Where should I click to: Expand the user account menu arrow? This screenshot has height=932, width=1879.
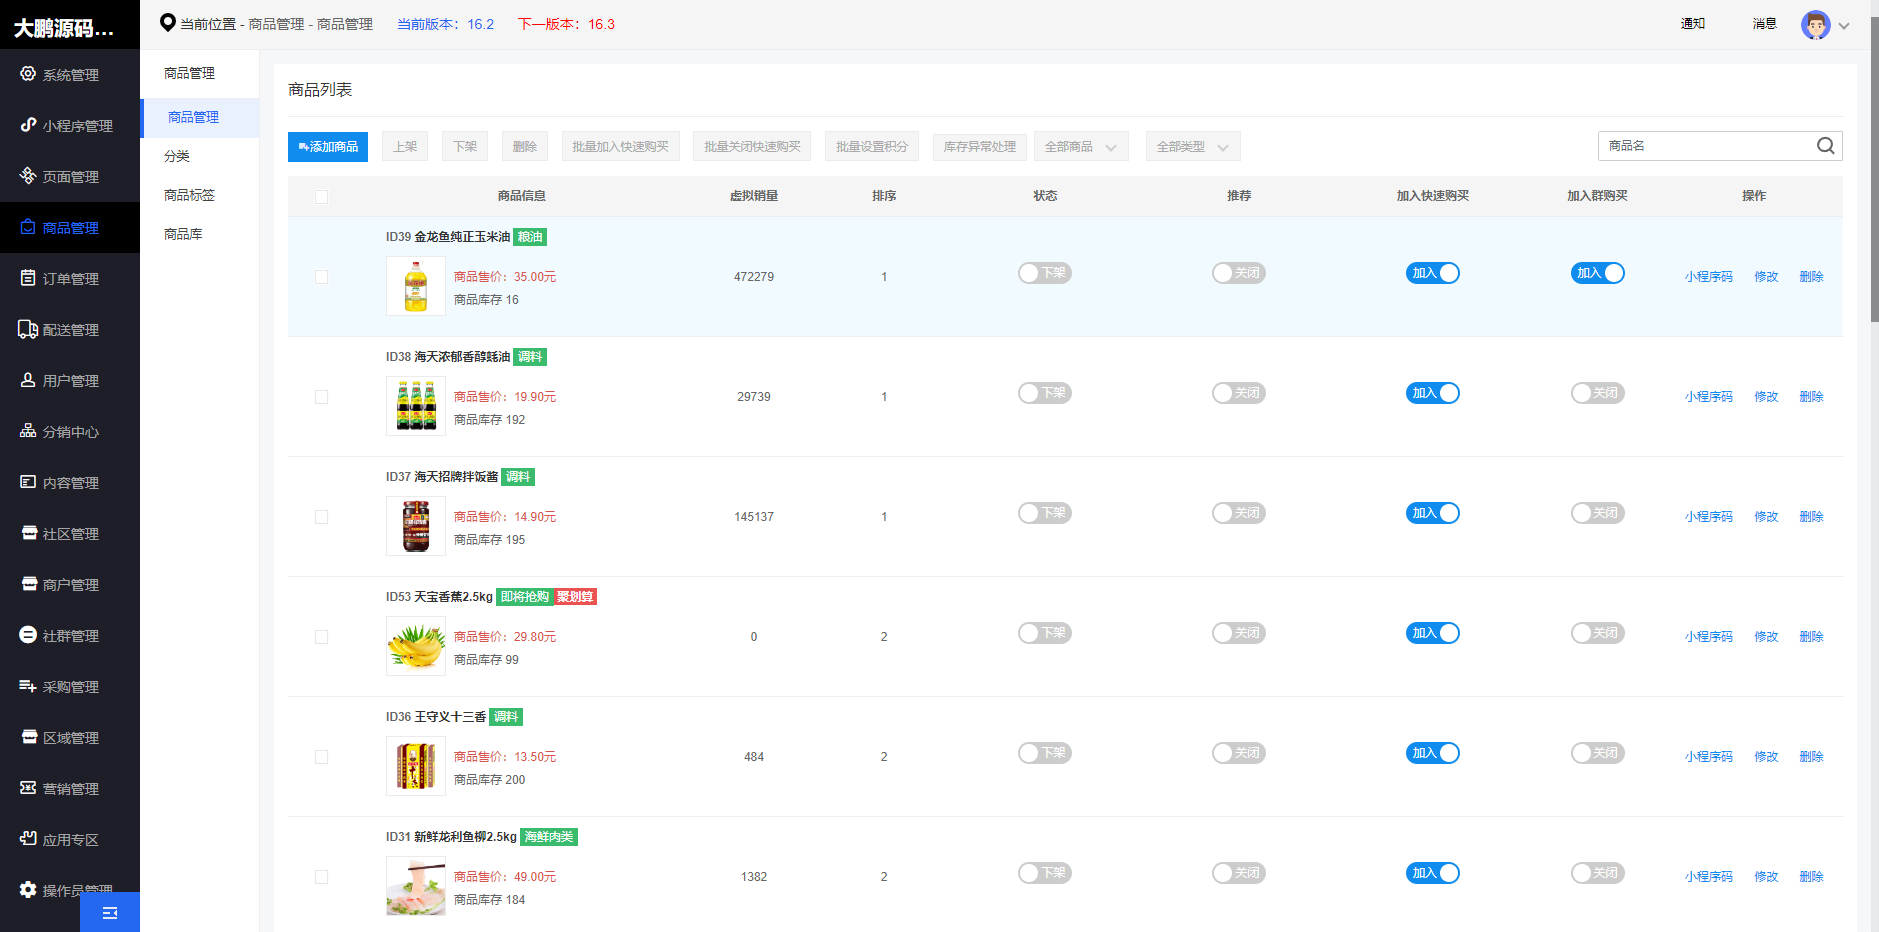click(x=1844, y=26)
